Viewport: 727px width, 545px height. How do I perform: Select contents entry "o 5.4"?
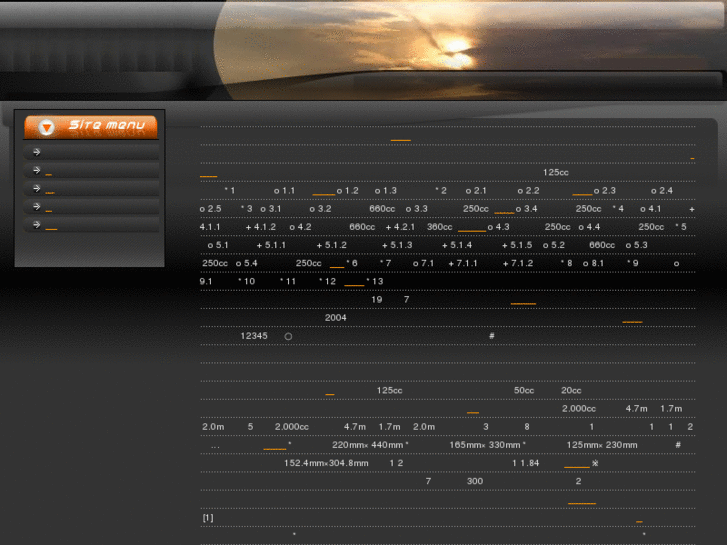[247, 263]
